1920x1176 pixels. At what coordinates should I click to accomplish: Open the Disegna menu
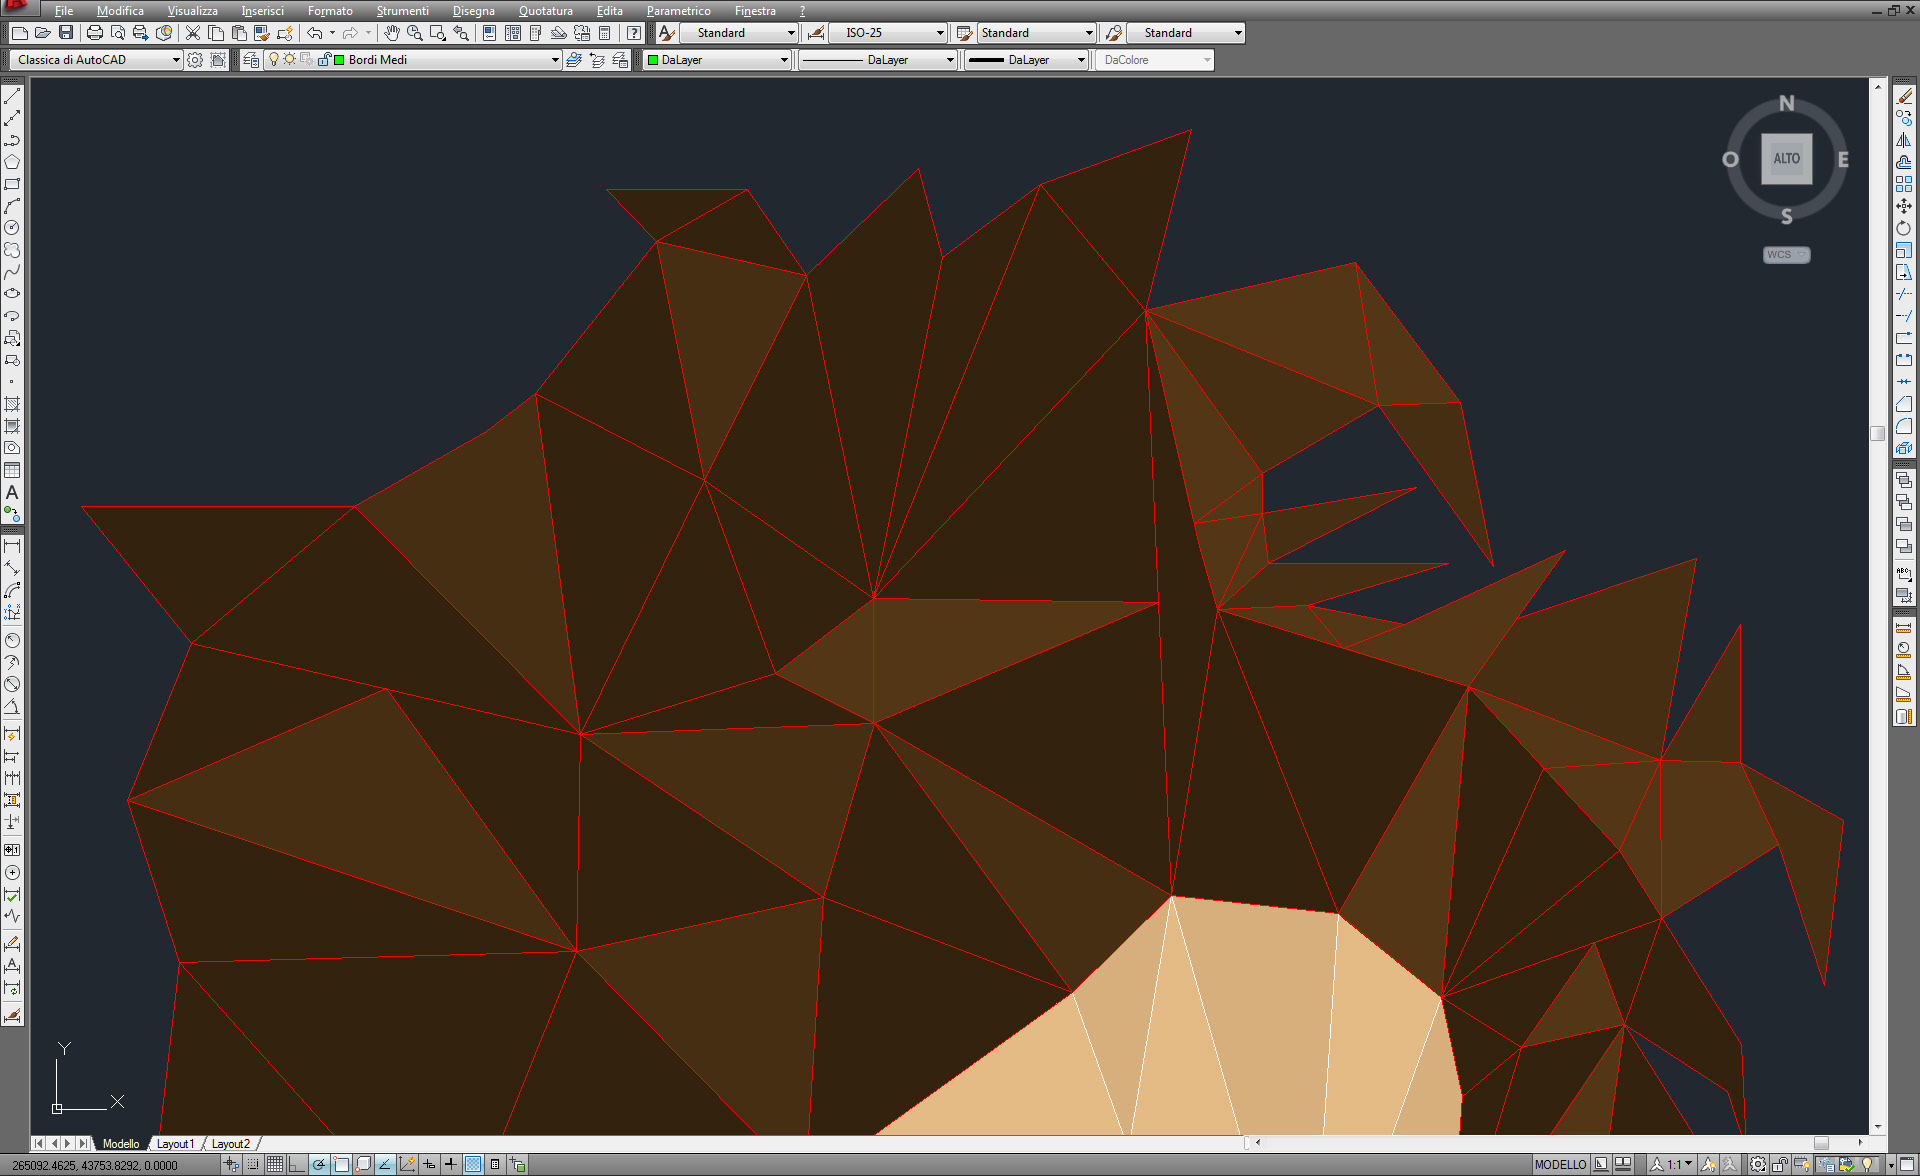(473, 11)
